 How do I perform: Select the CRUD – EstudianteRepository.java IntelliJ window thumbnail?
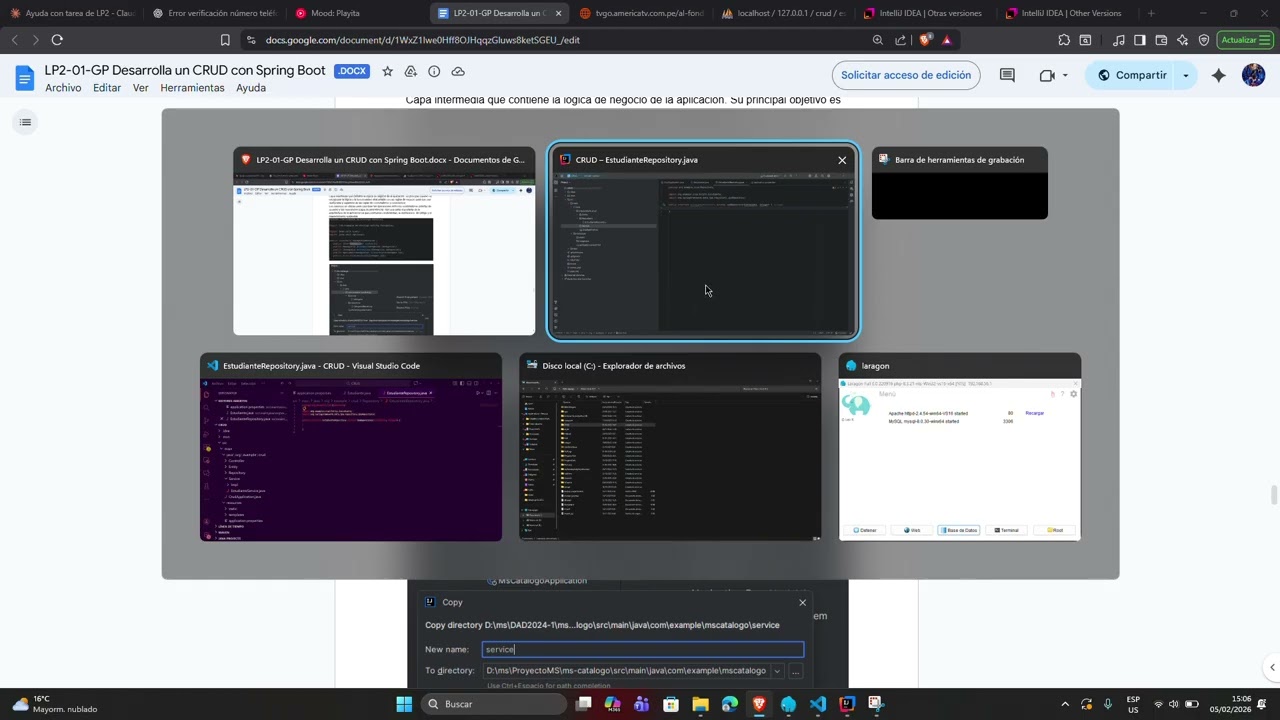click(x=703, y=241)
